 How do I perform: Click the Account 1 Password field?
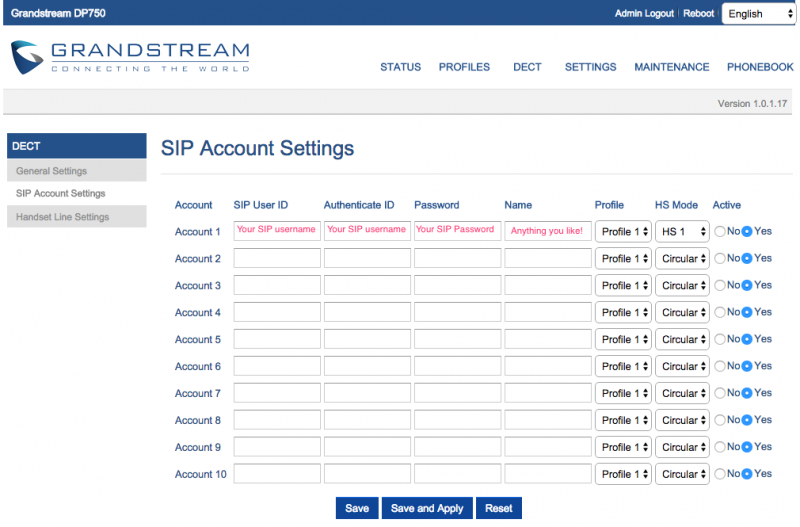coord(458,231)
